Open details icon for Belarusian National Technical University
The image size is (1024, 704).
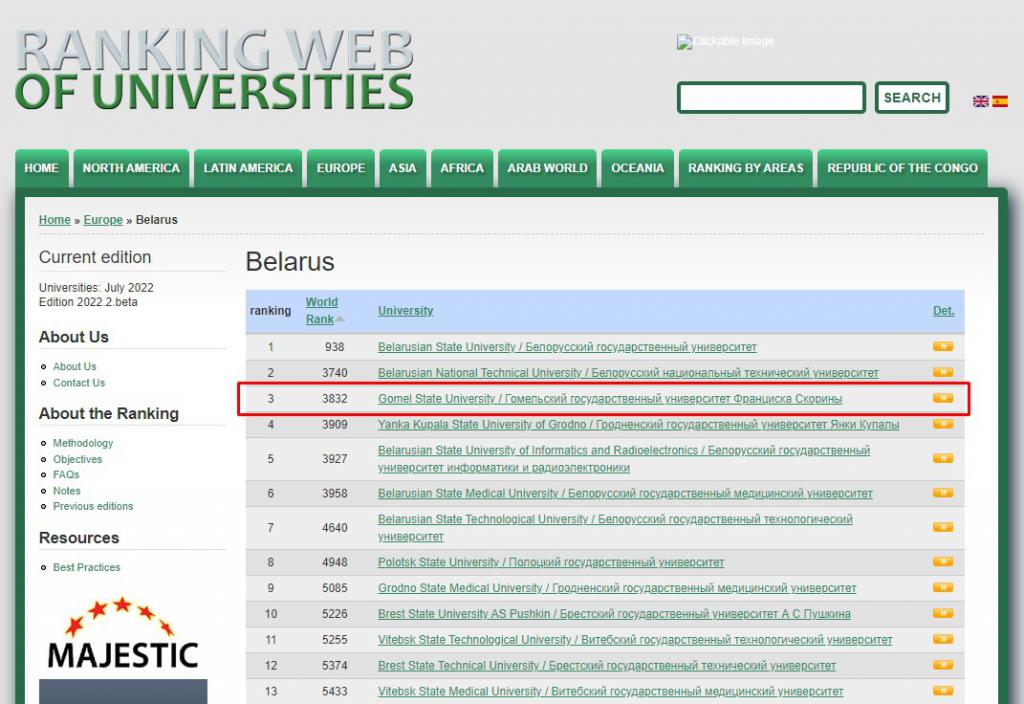(942, 372)
